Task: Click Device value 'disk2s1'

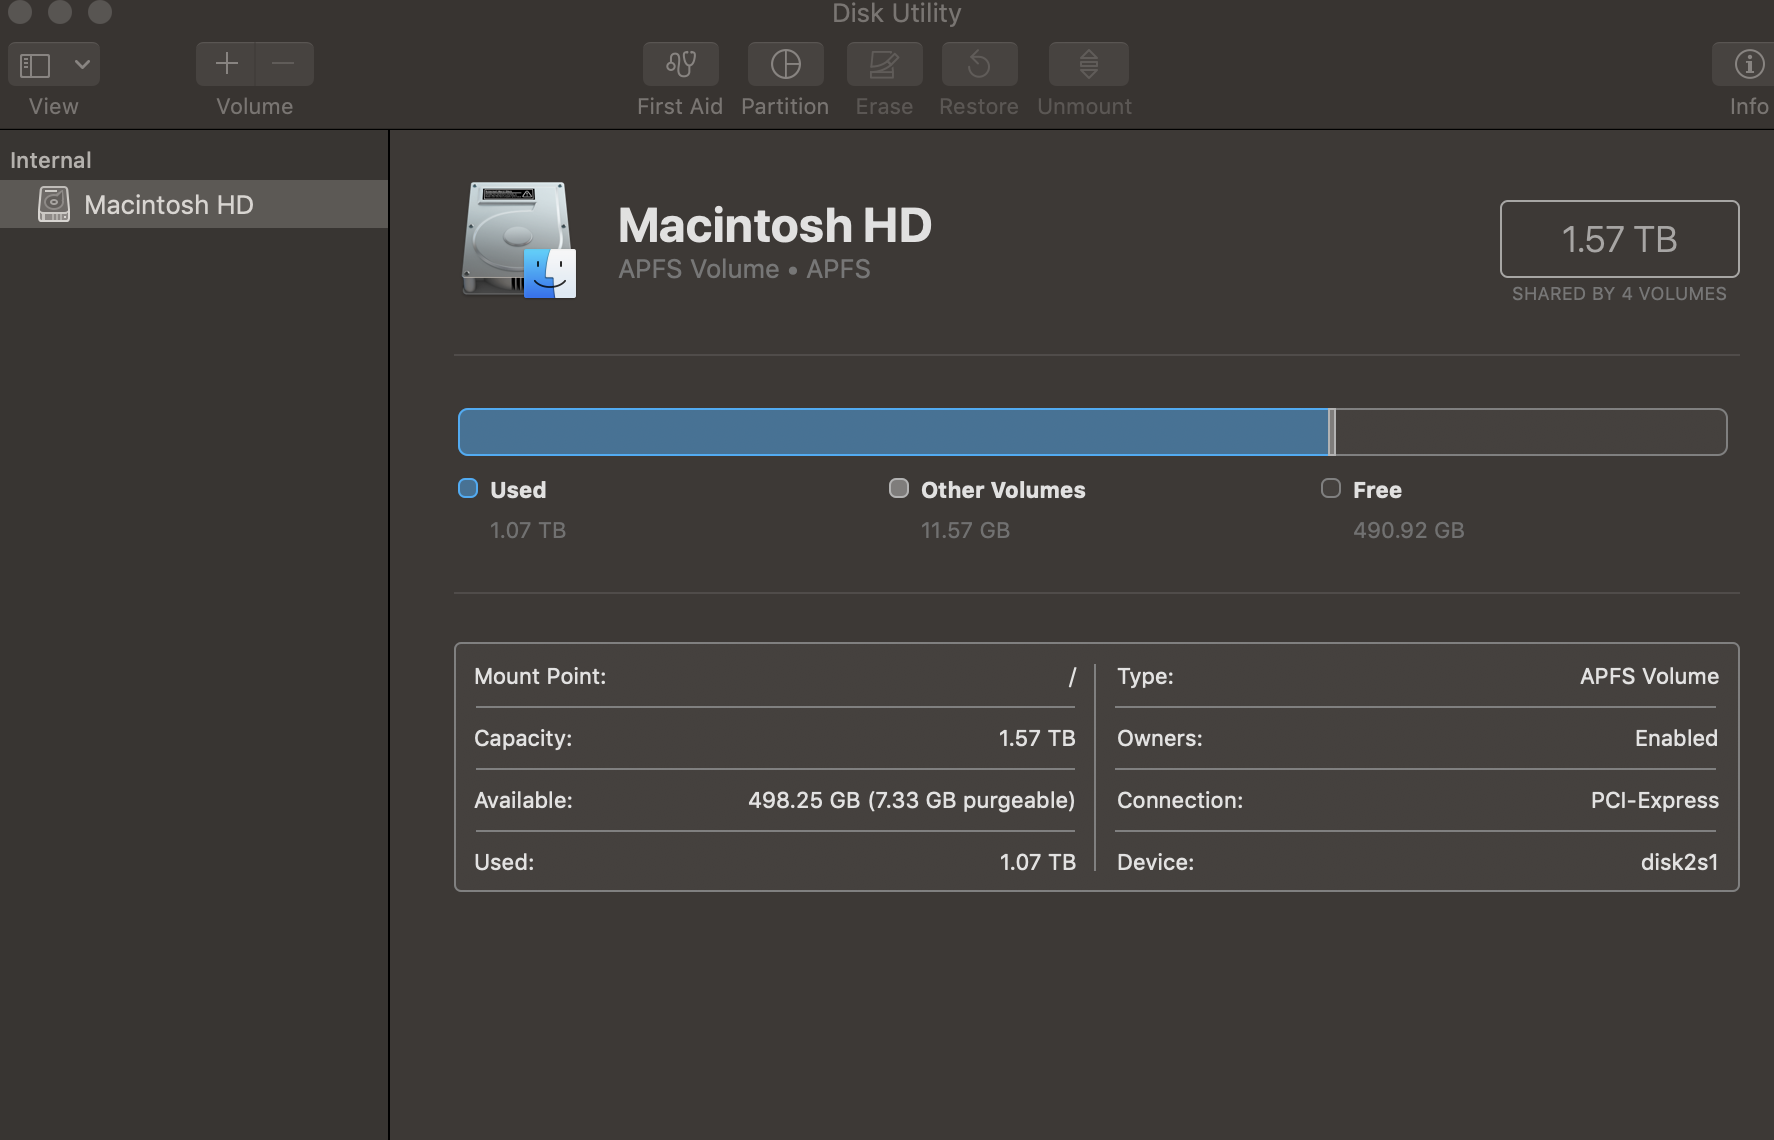Action: [1679, 862]
